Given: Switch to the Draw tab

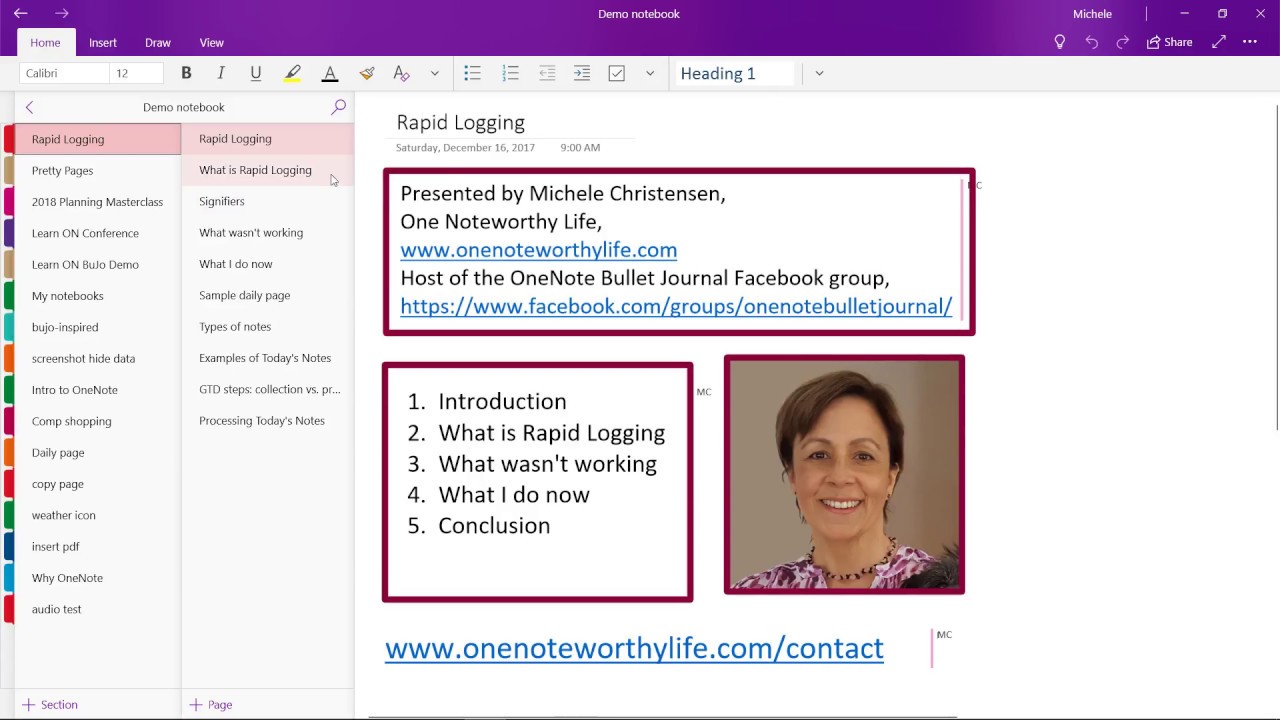Looking at the screenshot, I should [158, 42].
